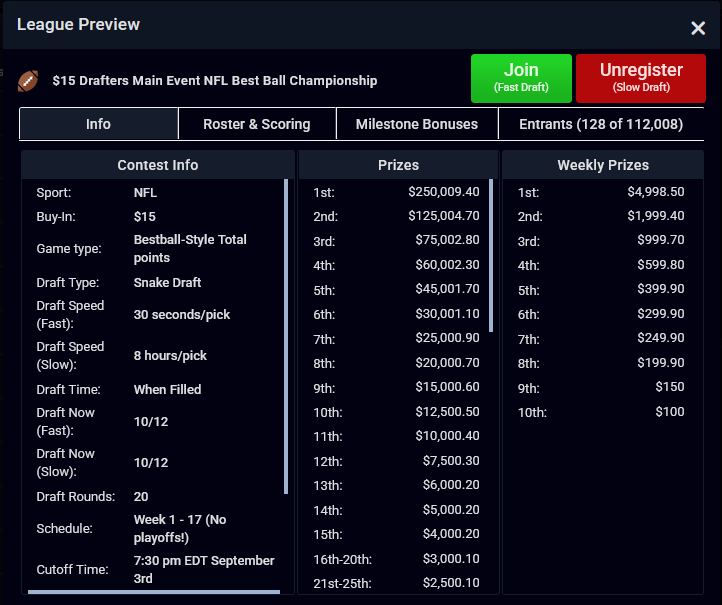Click weekly 5th prize $399.90
The image size is (722, 605).
pyautogui.click(x=661, y=289)
